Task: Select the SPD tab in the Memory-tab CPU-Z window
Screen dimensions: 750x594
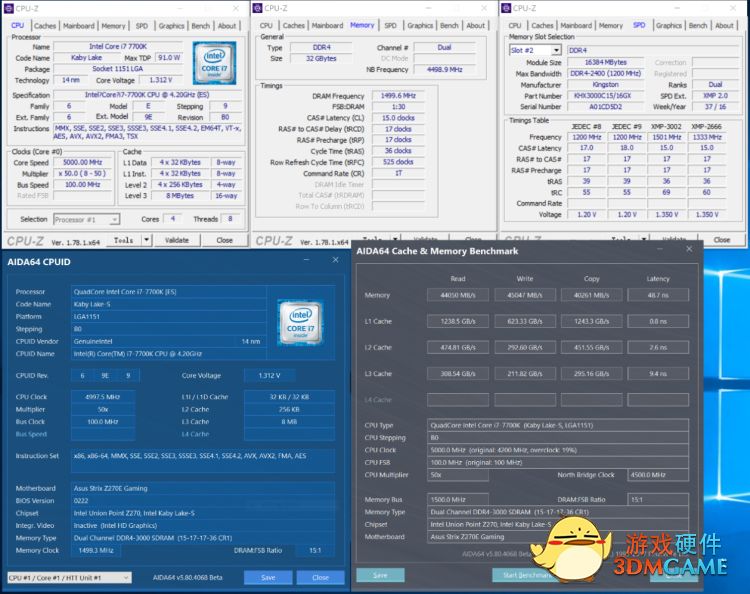Action: [x=390, y=26]
